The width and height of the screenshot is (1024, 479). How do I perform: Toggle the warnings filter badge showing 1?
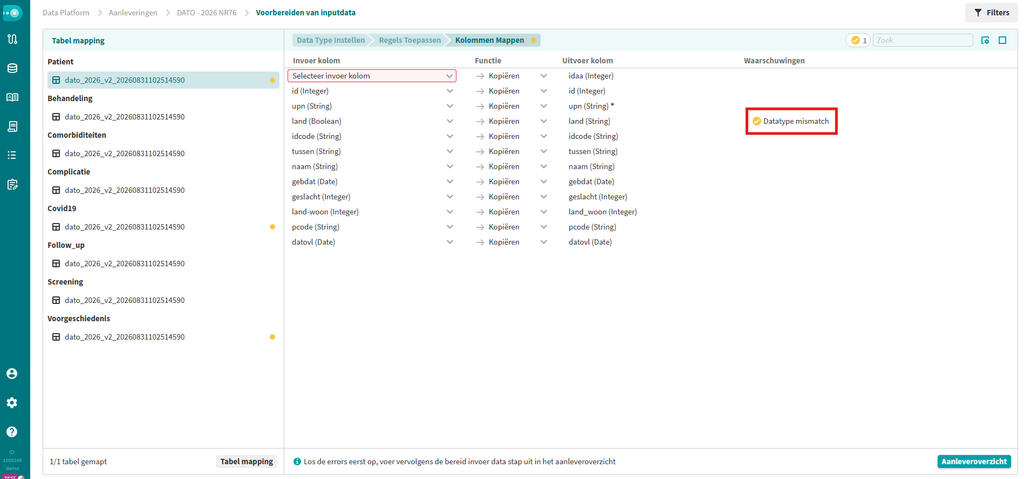(x=857, y=41)
